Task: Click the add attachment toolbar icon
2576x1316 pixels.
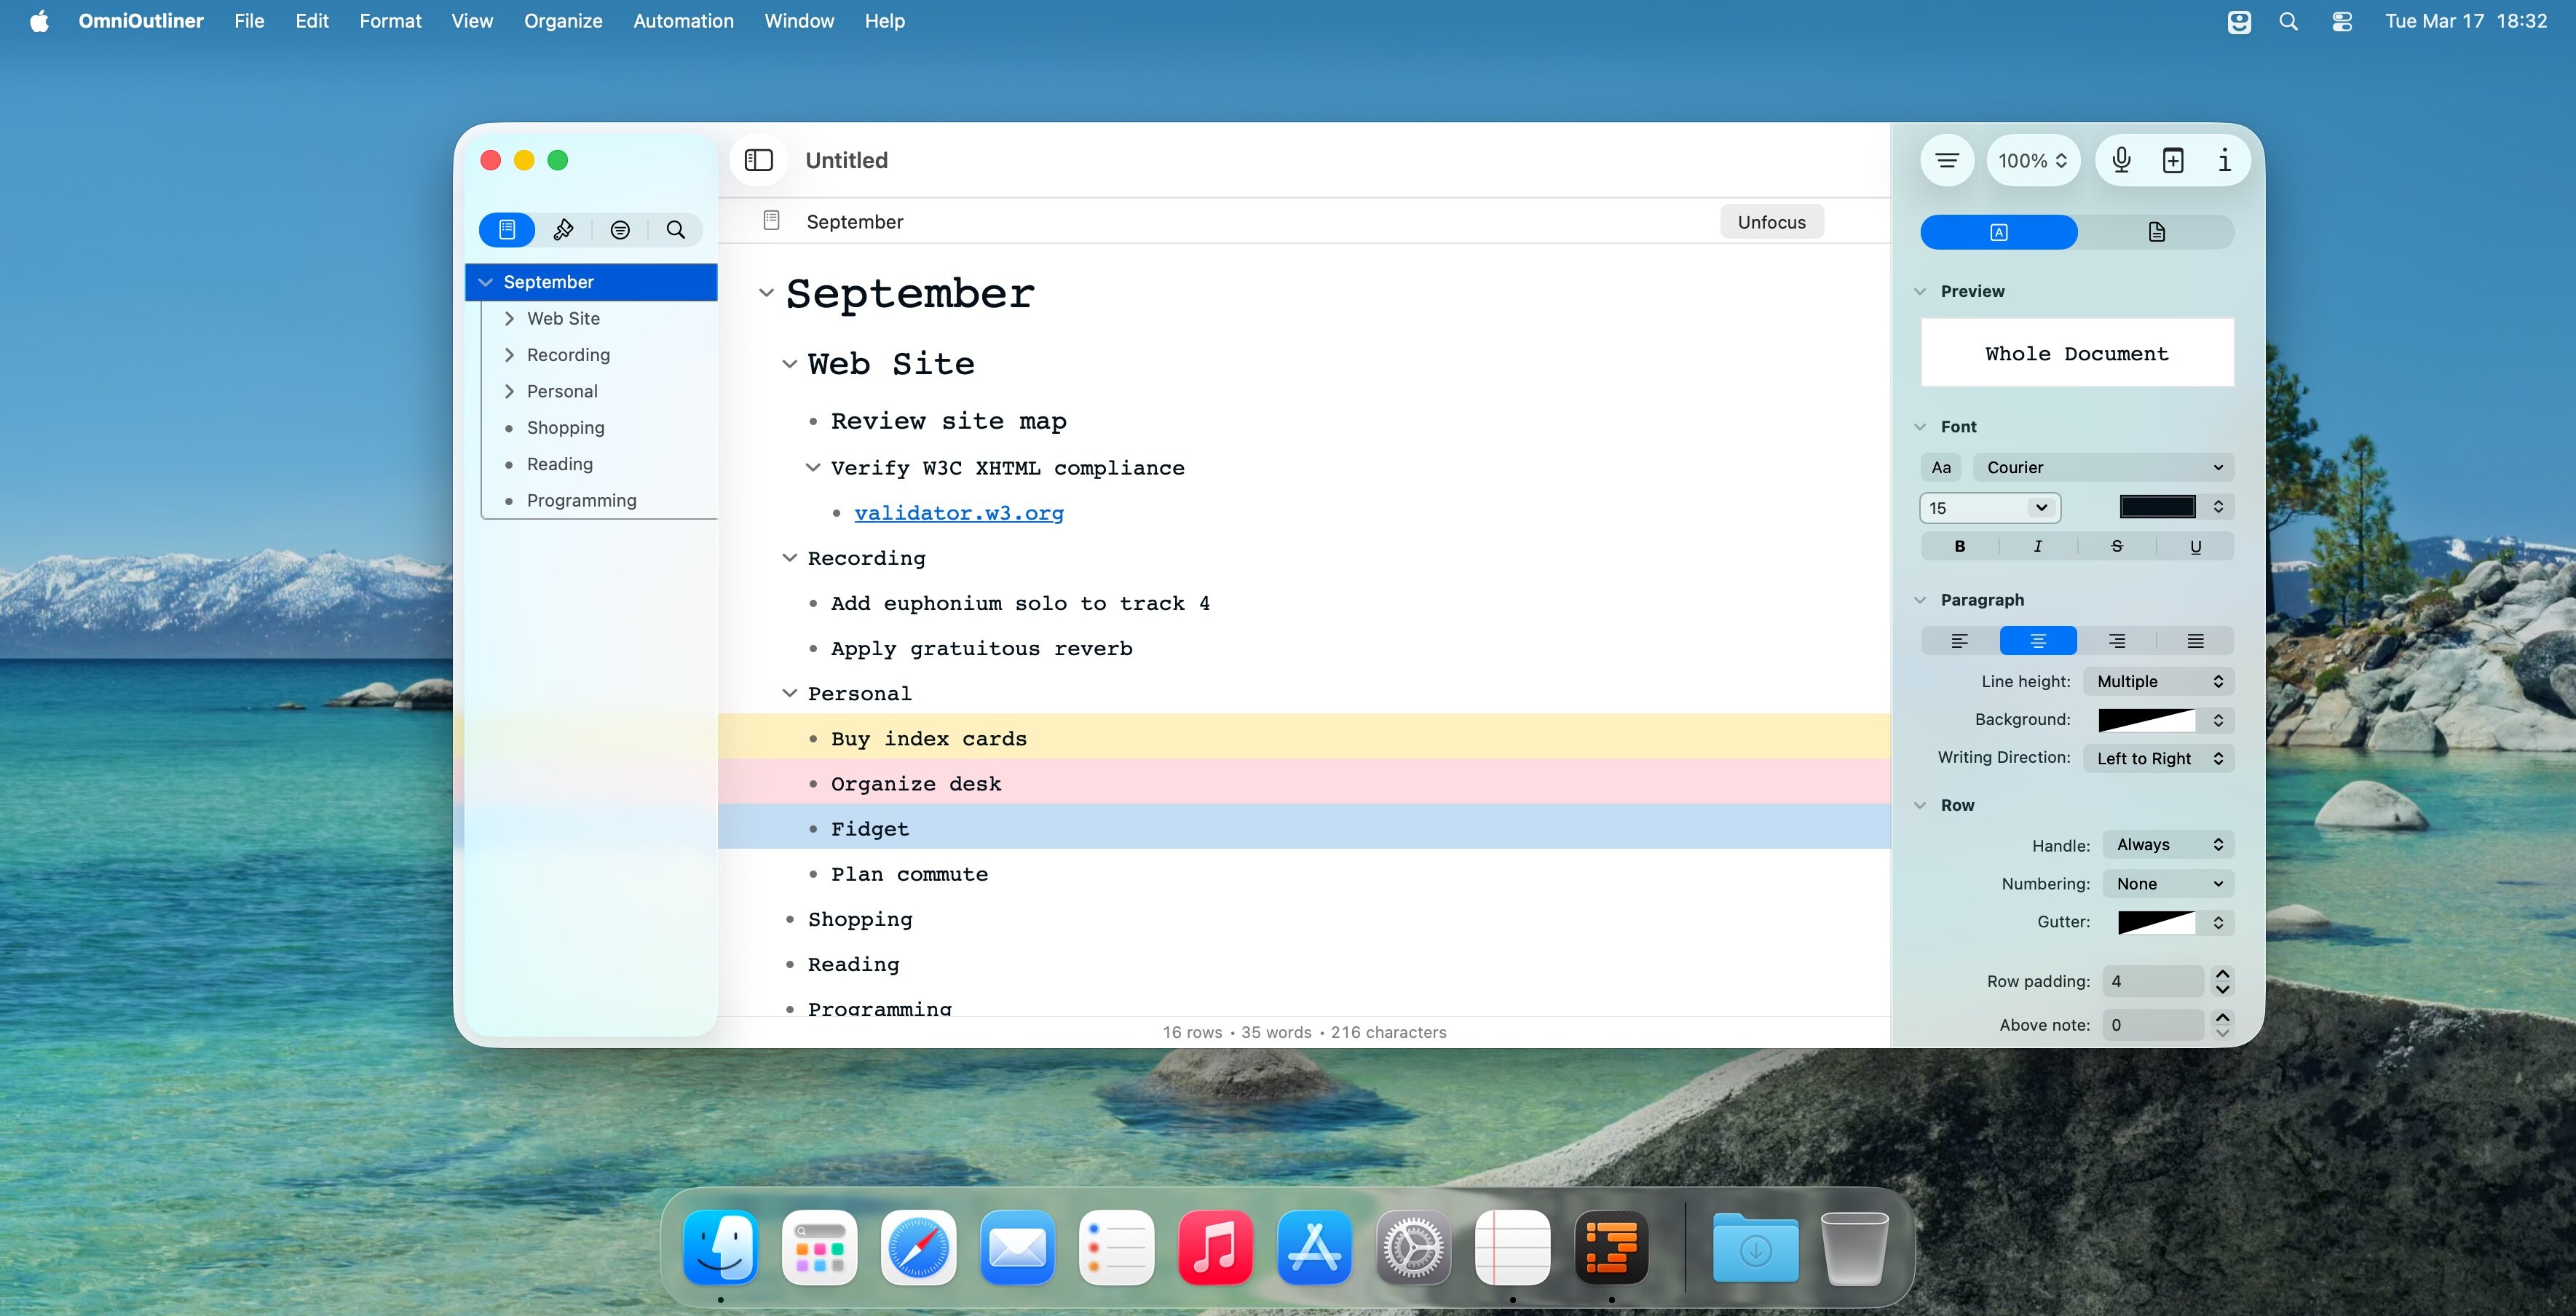Action: point(2173,160)
